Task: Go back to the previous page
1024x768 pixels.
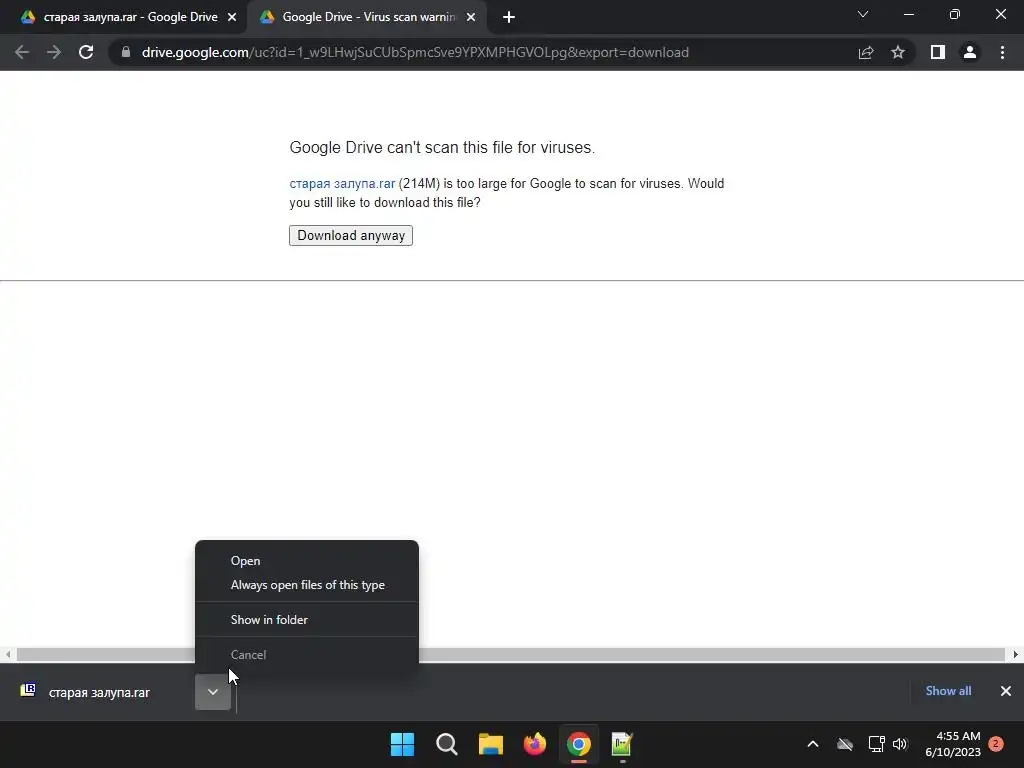Action: (22, 52)
